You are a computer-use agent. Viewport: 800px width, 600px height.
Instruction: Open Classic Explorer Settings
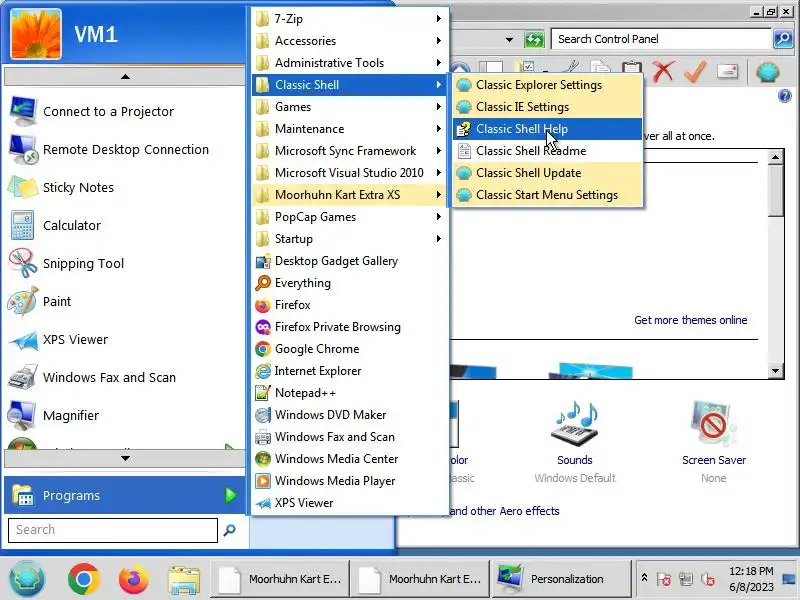coord(547,85)
